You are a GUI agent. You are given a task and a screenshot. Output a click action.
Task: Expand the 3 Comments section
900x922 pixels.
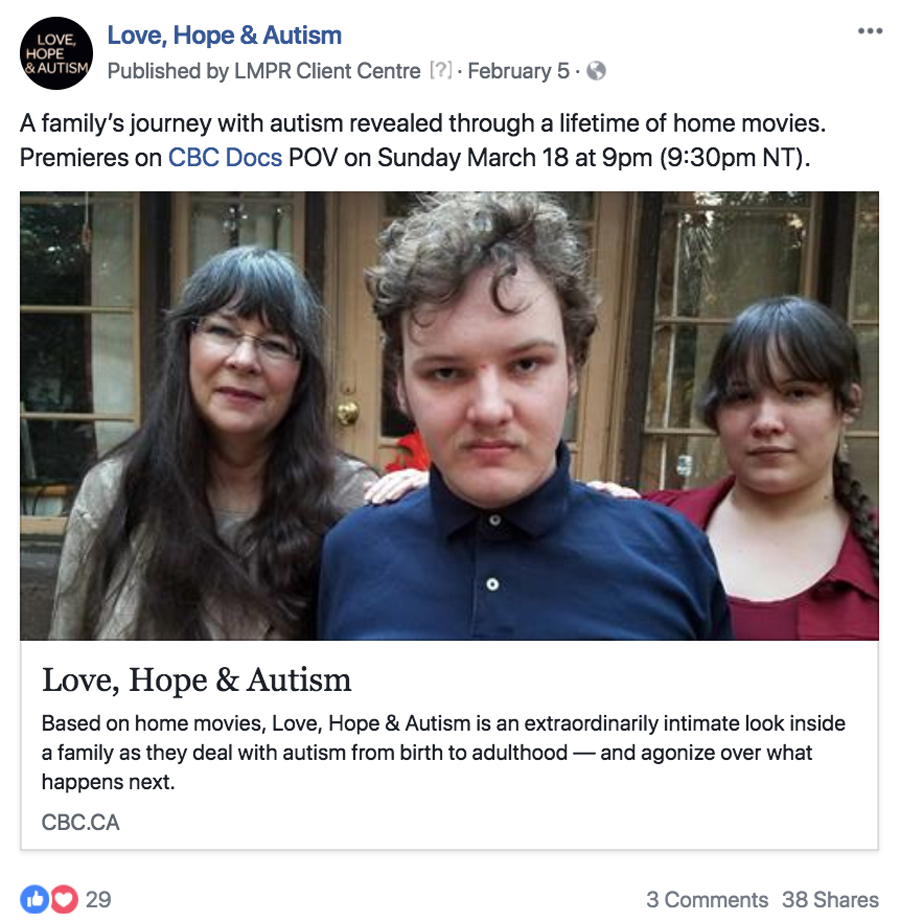(x=707, y=900)
